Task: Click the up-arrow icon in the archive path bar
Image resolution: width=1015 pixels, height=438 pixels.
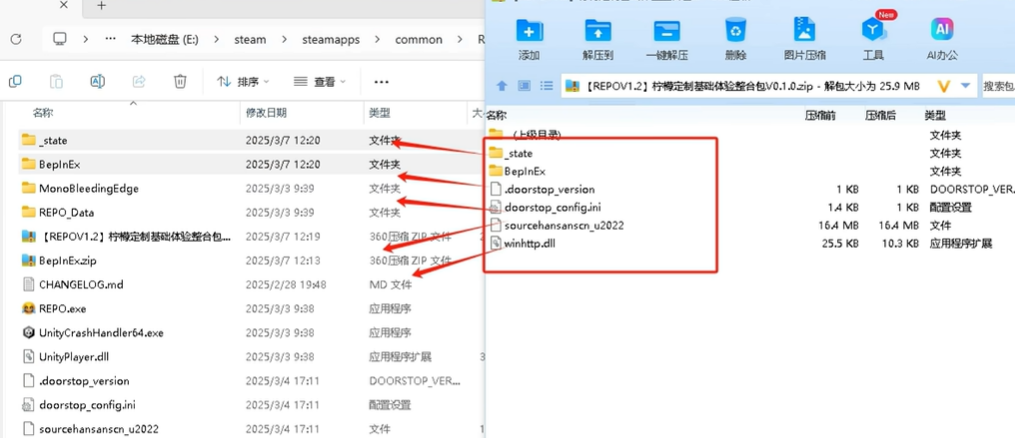Action: [502, 87]
